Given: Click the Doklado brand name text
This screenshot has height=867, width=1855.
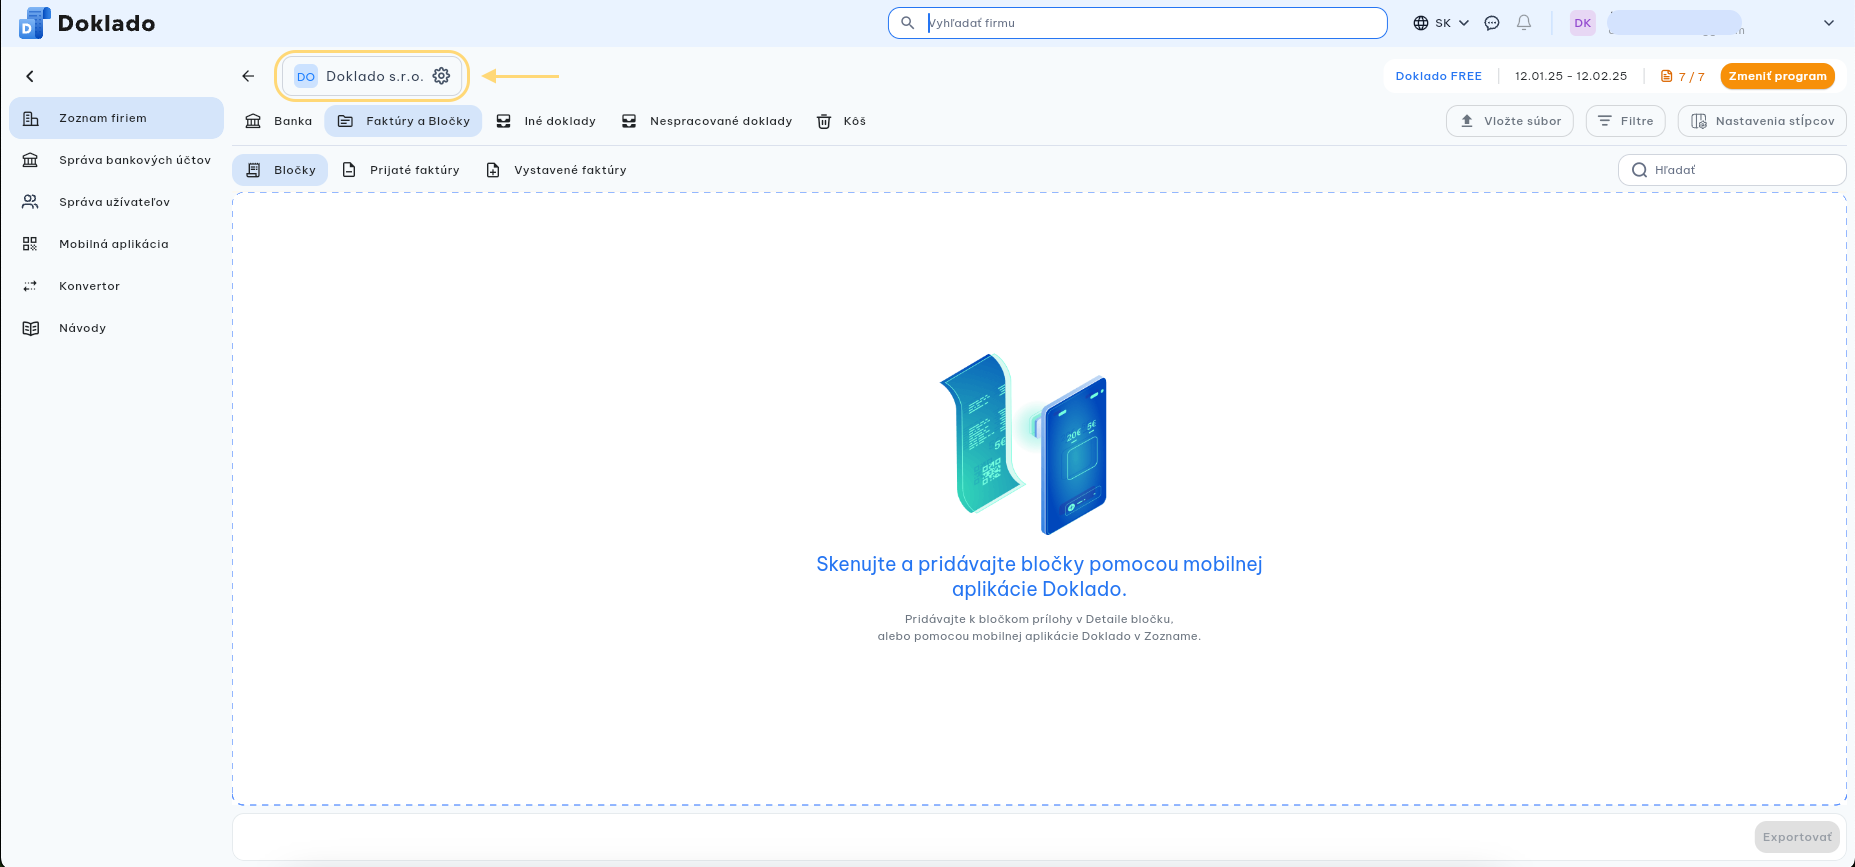Looking at the screenshot, I should 107,23.
